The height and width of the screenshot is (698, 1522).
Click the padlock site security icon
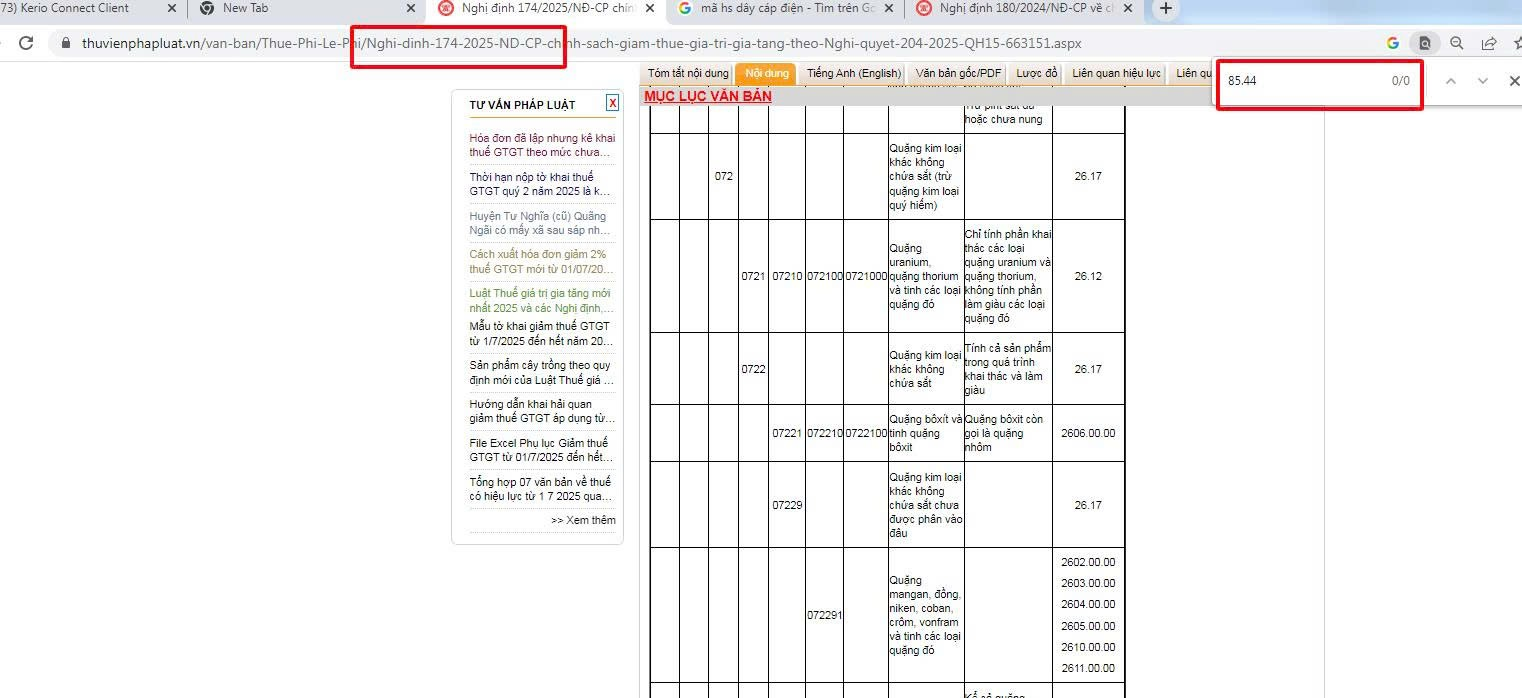pos(66,44)
